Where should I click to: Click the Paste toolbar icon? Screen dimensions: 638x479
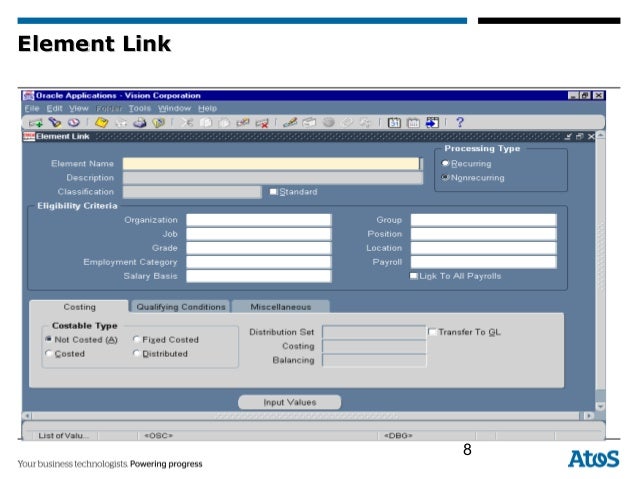pyautogui.click(x=224, y=122)
